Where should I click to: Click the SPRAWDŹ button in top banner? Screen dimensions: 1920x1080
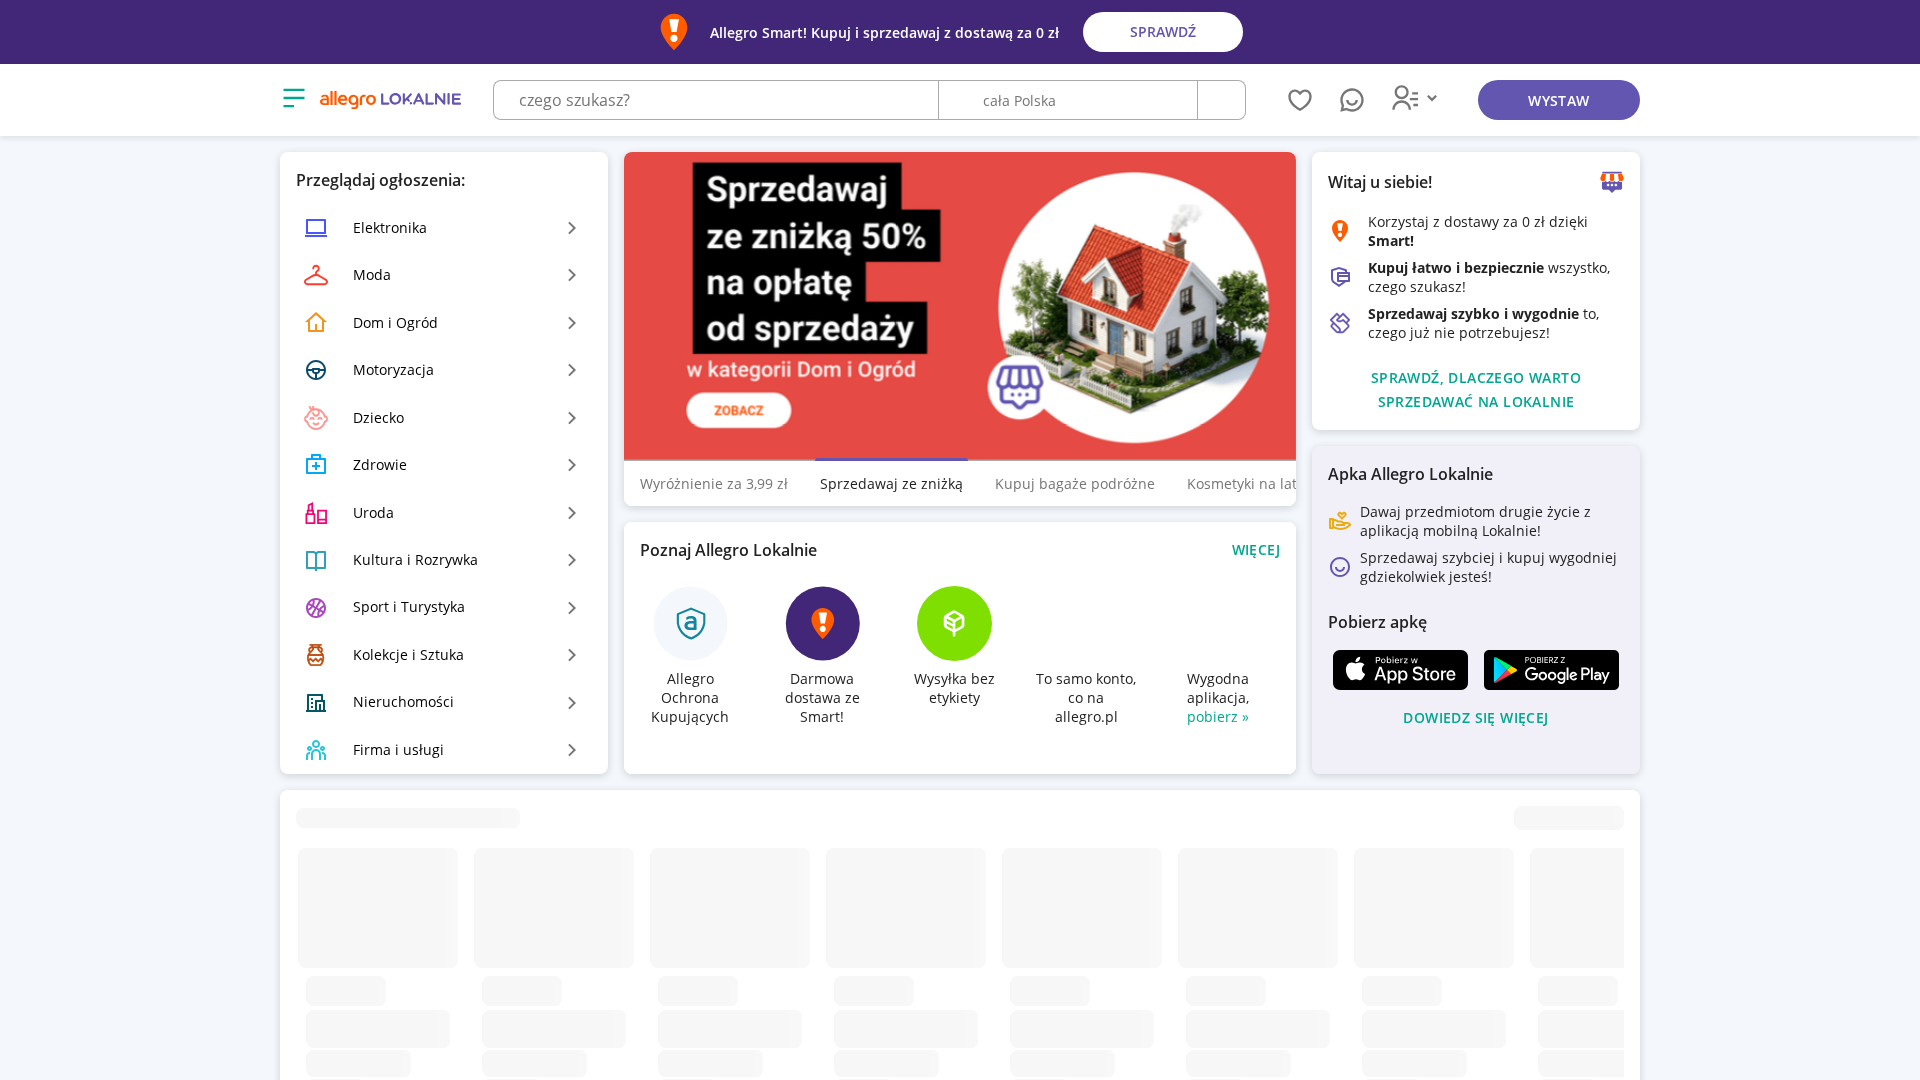click(x=1163, y=32)
